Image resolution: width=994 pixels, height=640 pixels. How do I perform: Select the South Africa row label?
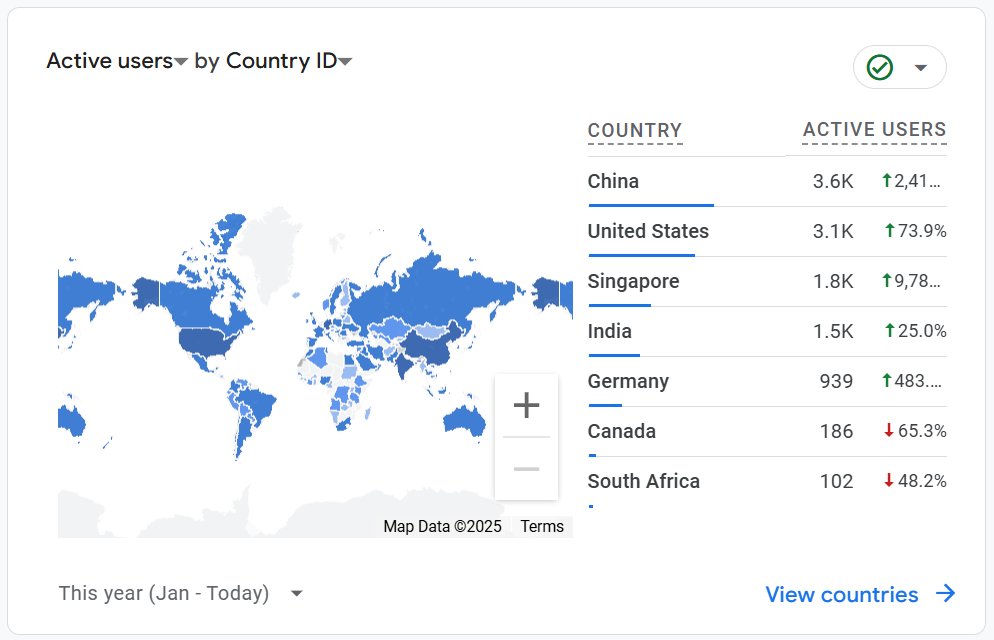pyautogui.click(x=643, y=482)
